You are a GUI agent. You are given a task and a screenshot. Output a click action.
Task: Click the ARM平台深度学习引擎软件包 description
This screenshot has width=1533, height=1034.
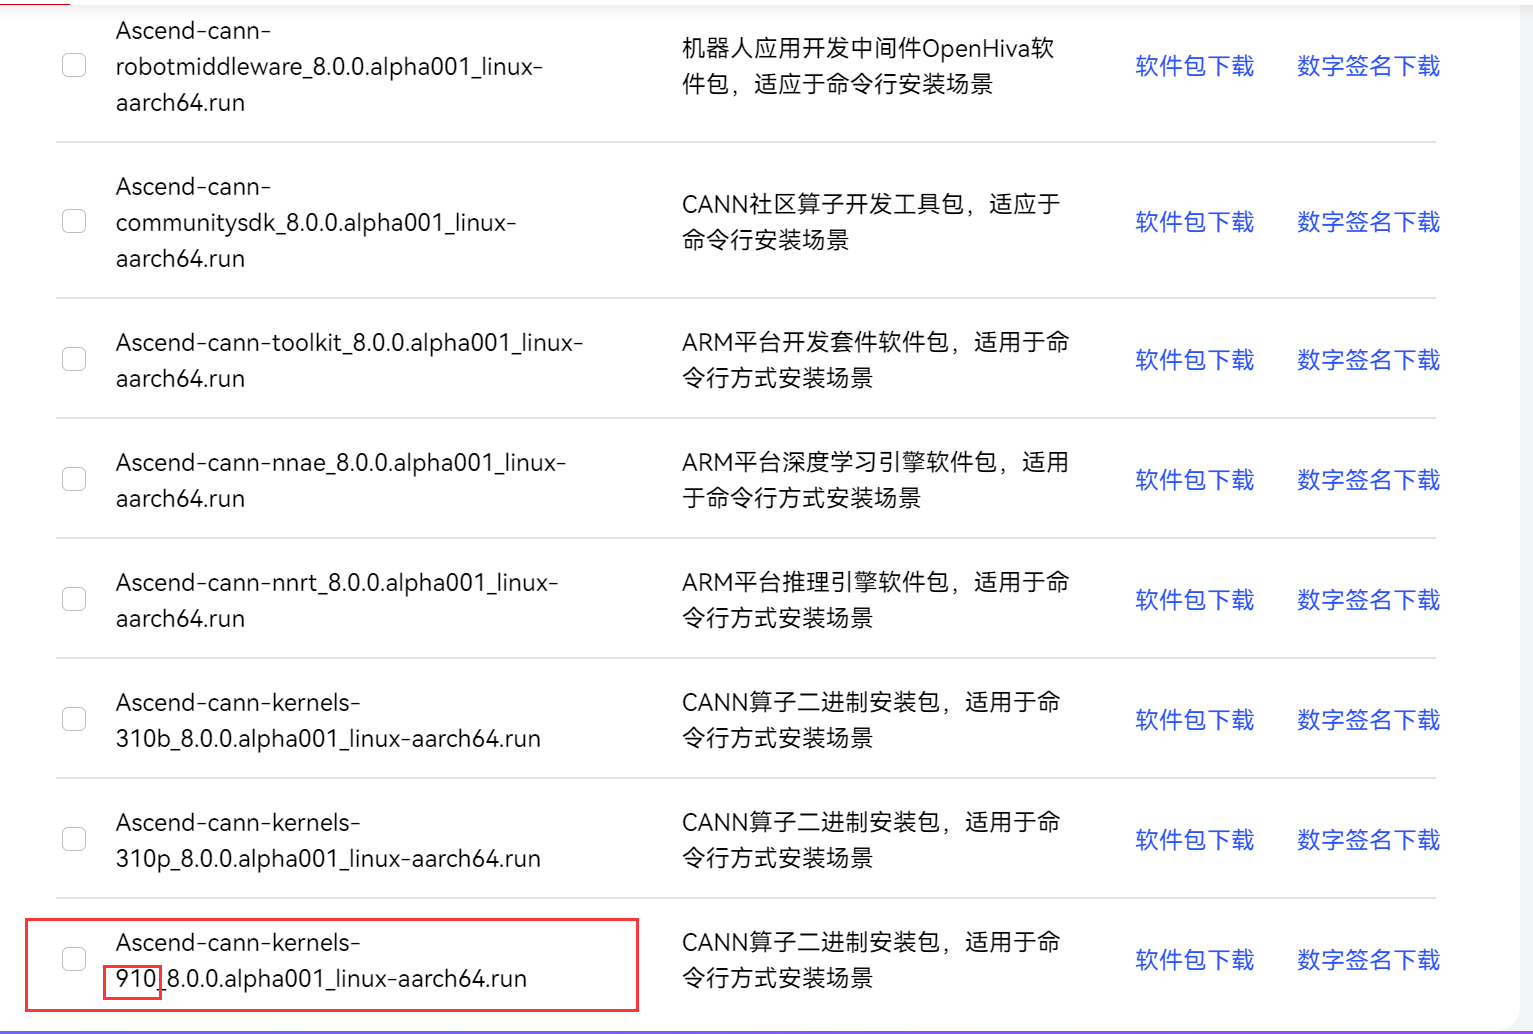[875, 480]
